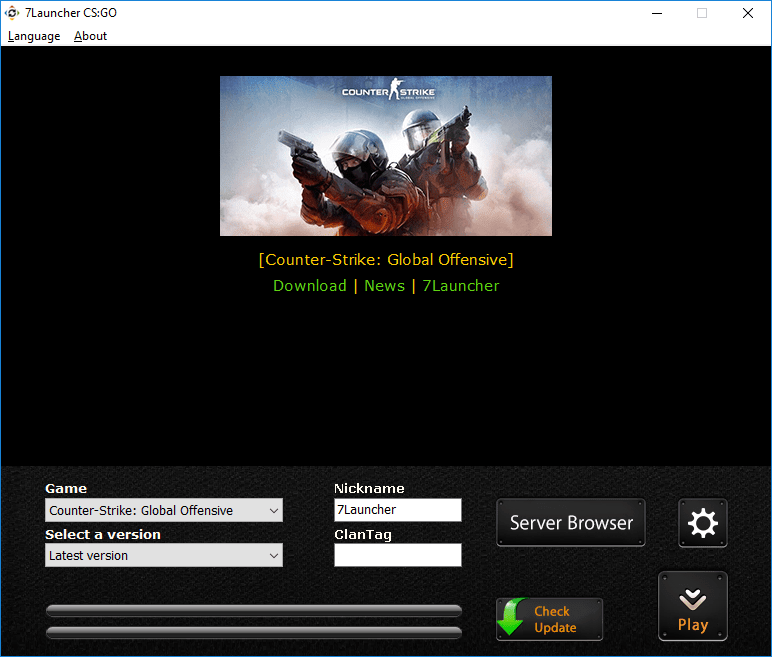772x657 pixels.
Task: Click the 7Launcher title bar icon
Action: pos(12,13)
